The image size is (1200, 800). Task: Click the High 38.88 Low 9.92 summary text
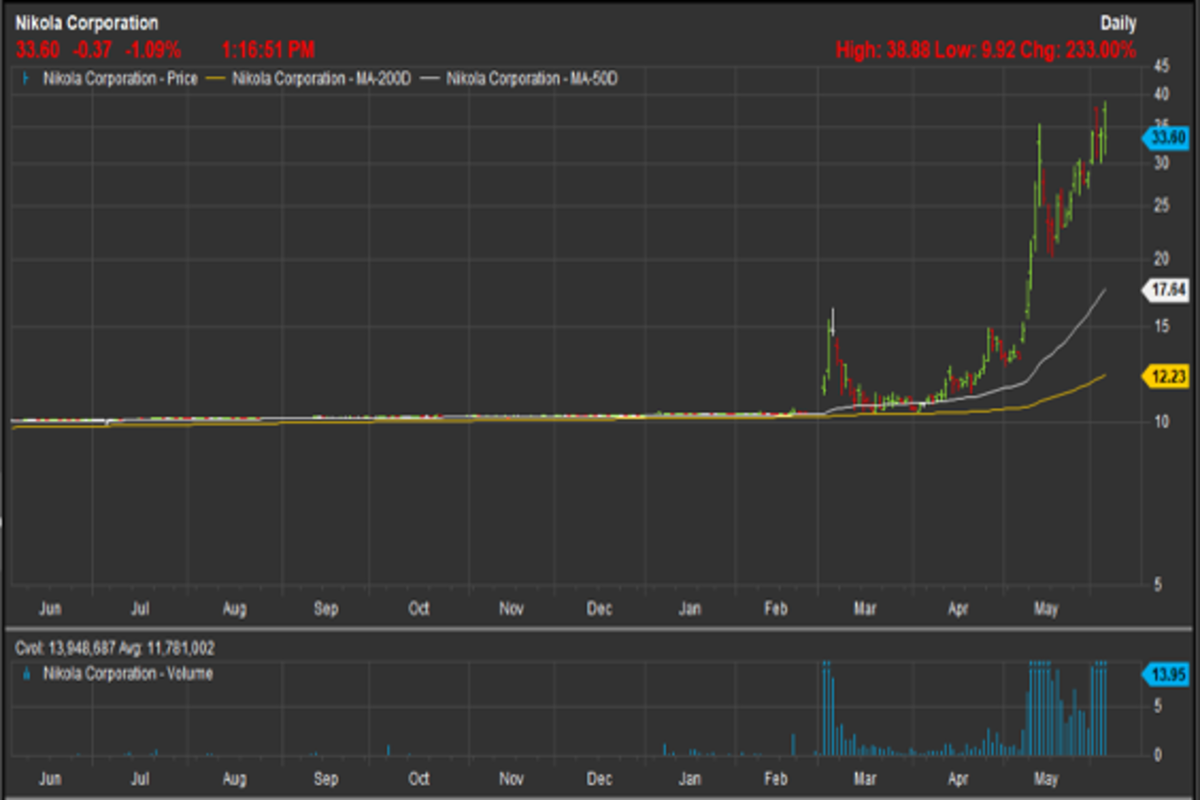tap(985, 50)
